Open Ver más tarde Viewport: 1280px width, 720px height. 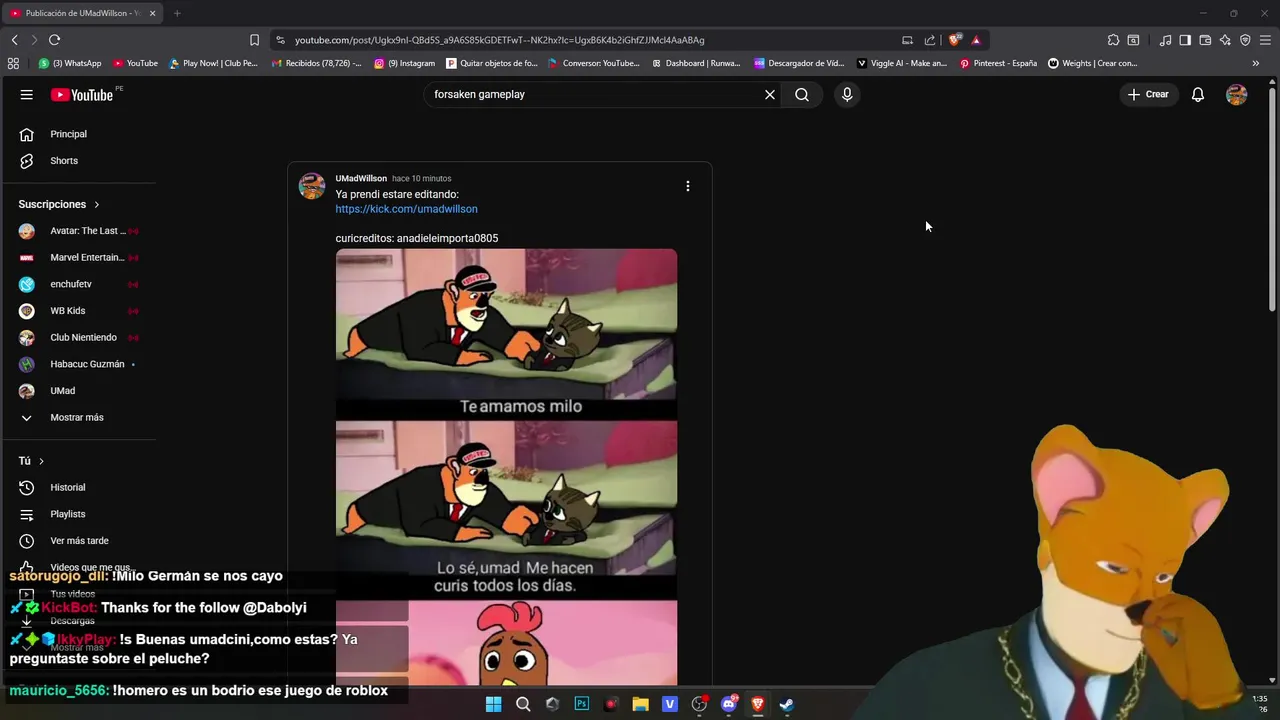80,541
